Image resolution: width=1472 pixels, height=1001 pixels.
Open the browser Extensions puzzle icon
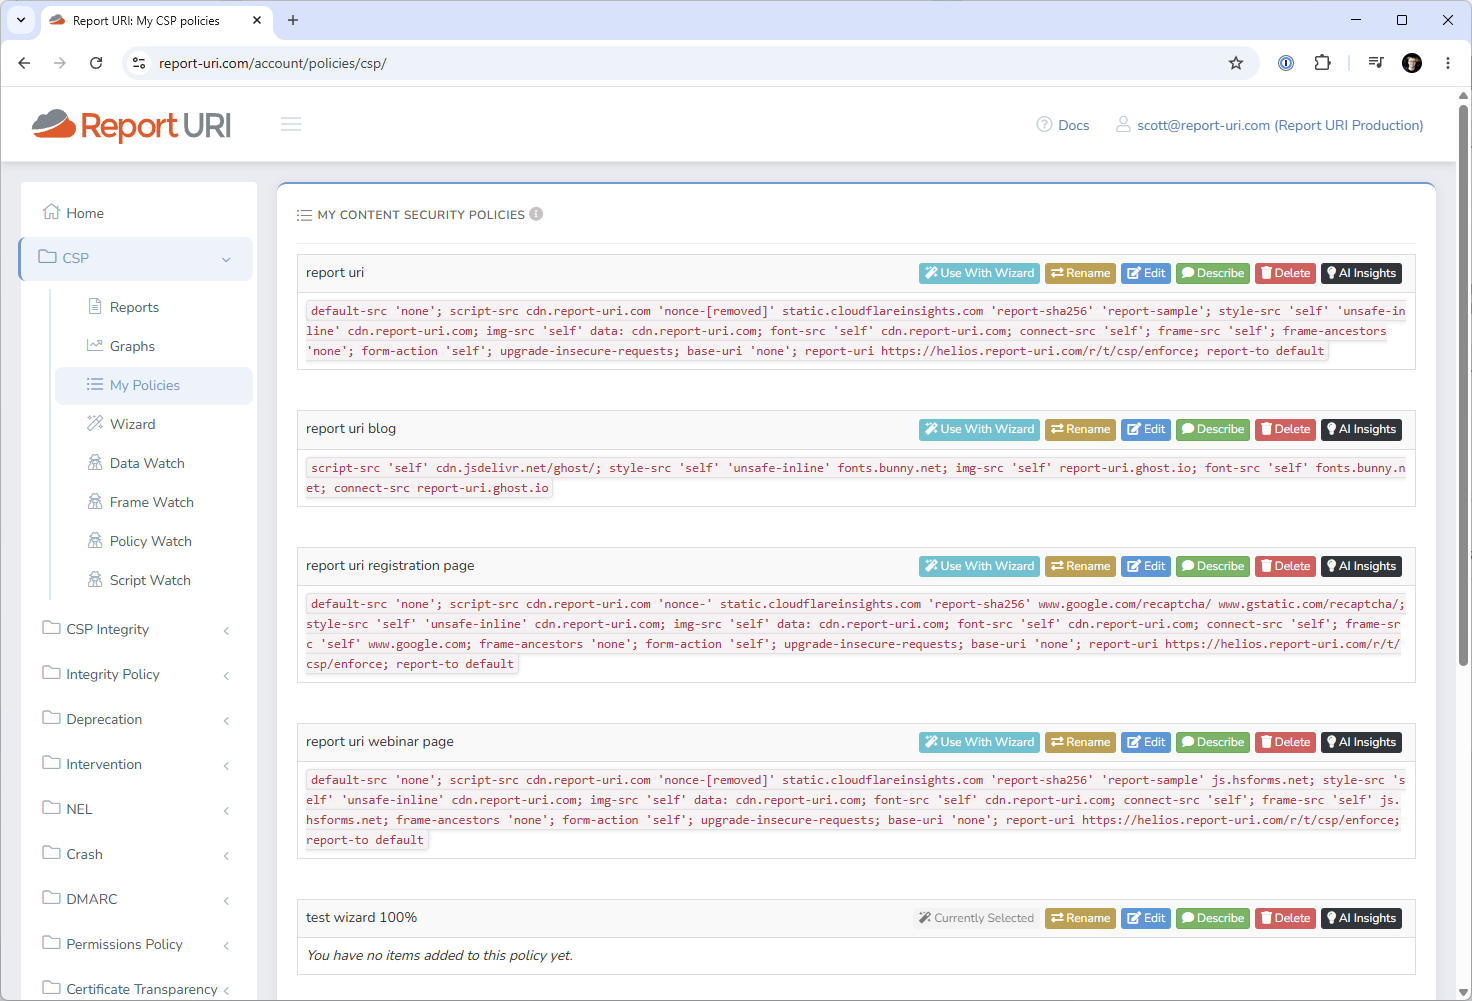[1322, 63]
